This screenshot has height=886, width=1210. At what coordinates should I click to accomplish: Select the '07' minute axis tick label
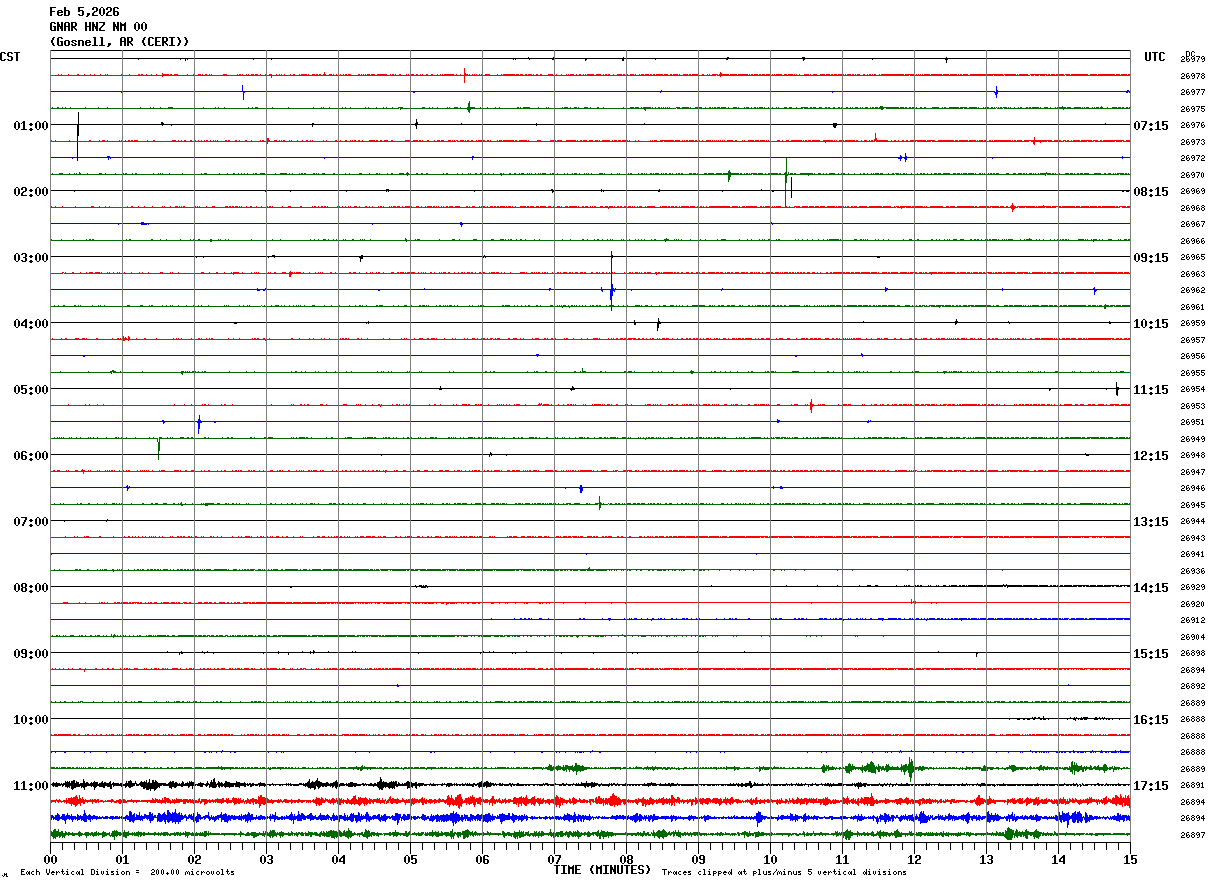click(x=554, y=859)
